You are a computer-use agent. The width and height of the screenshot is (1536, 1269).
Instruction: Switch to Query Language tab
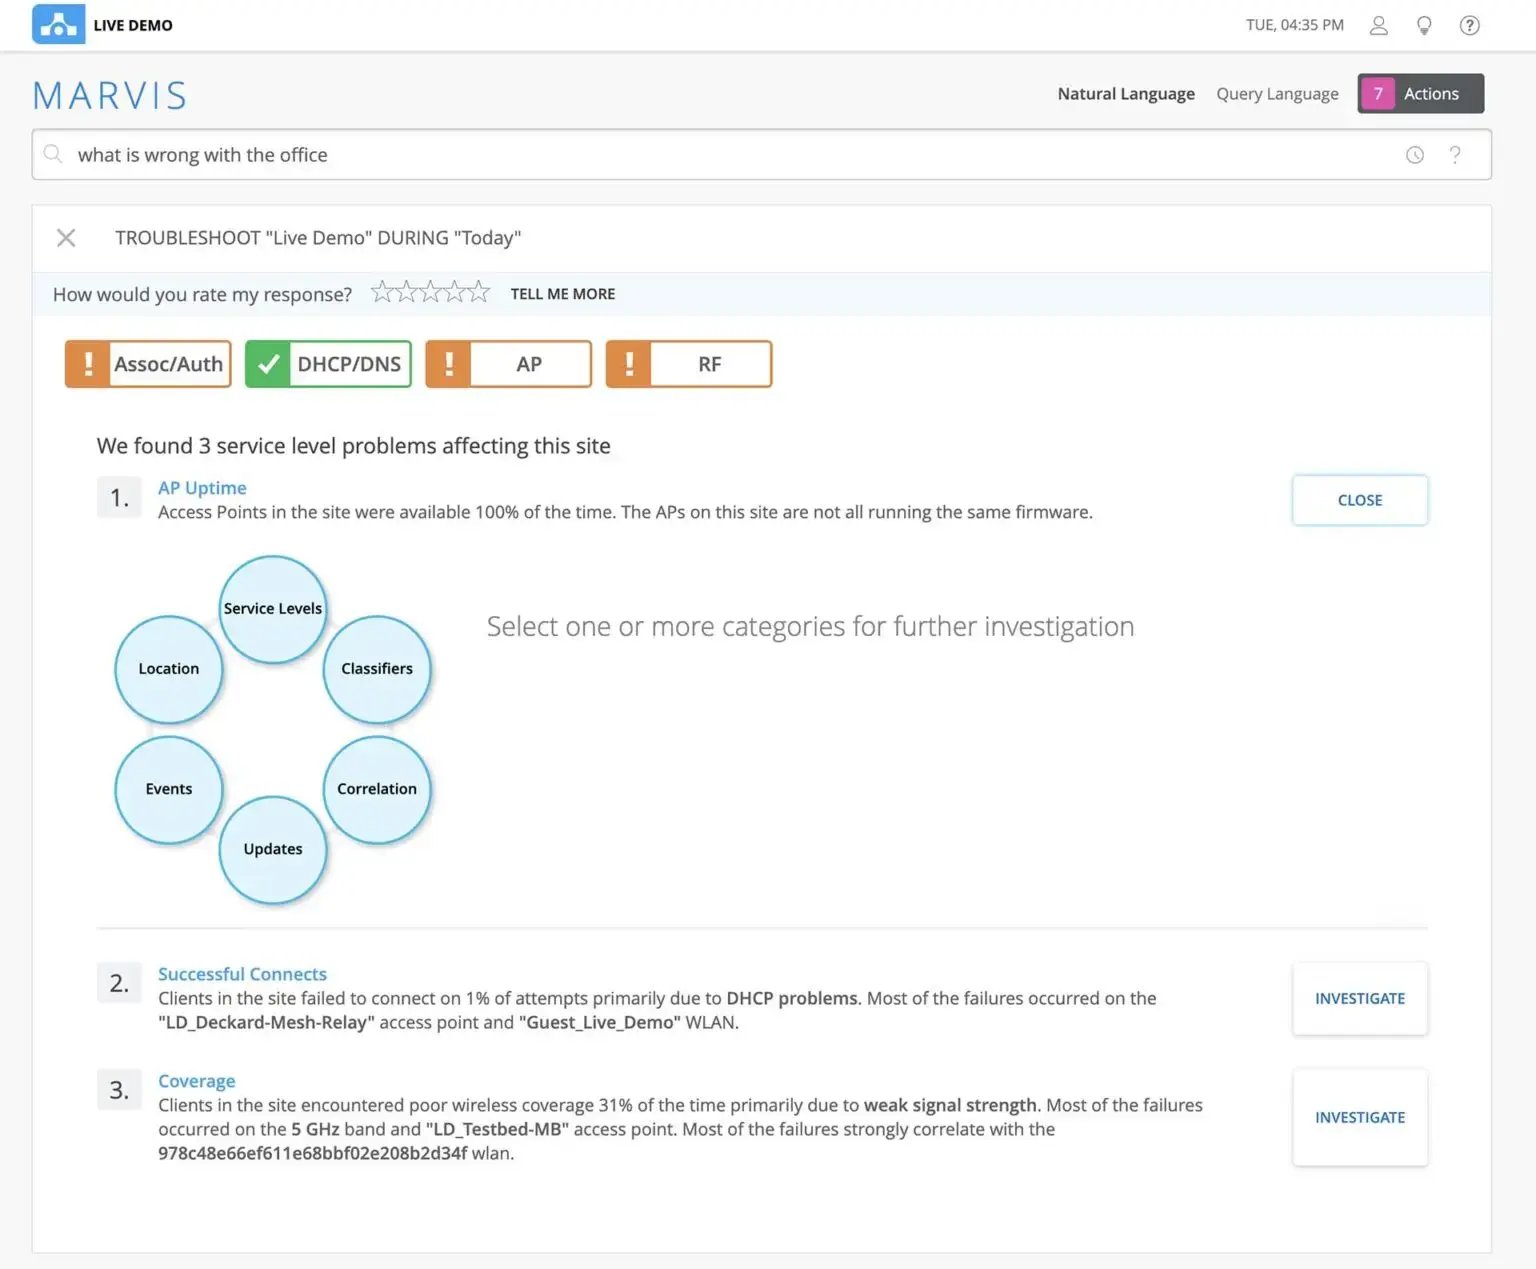point(1277,94)
